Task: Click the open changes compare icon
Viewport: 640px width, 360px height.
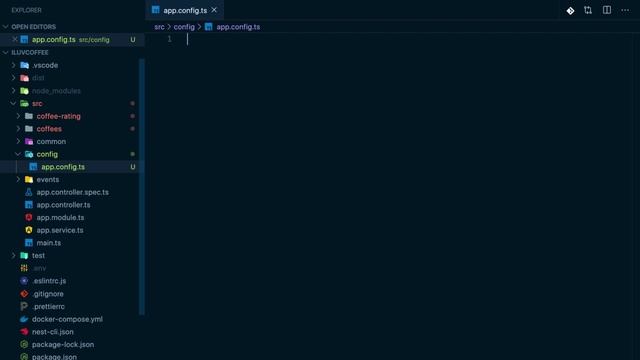Action: coord(588,10)
